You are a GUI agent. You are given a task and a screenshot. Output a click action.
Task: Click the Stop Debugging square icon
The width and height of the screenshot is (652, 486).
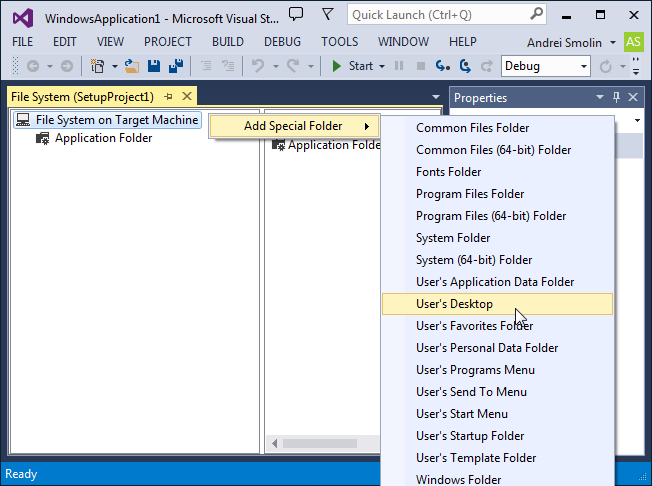[x=421, y=66]
